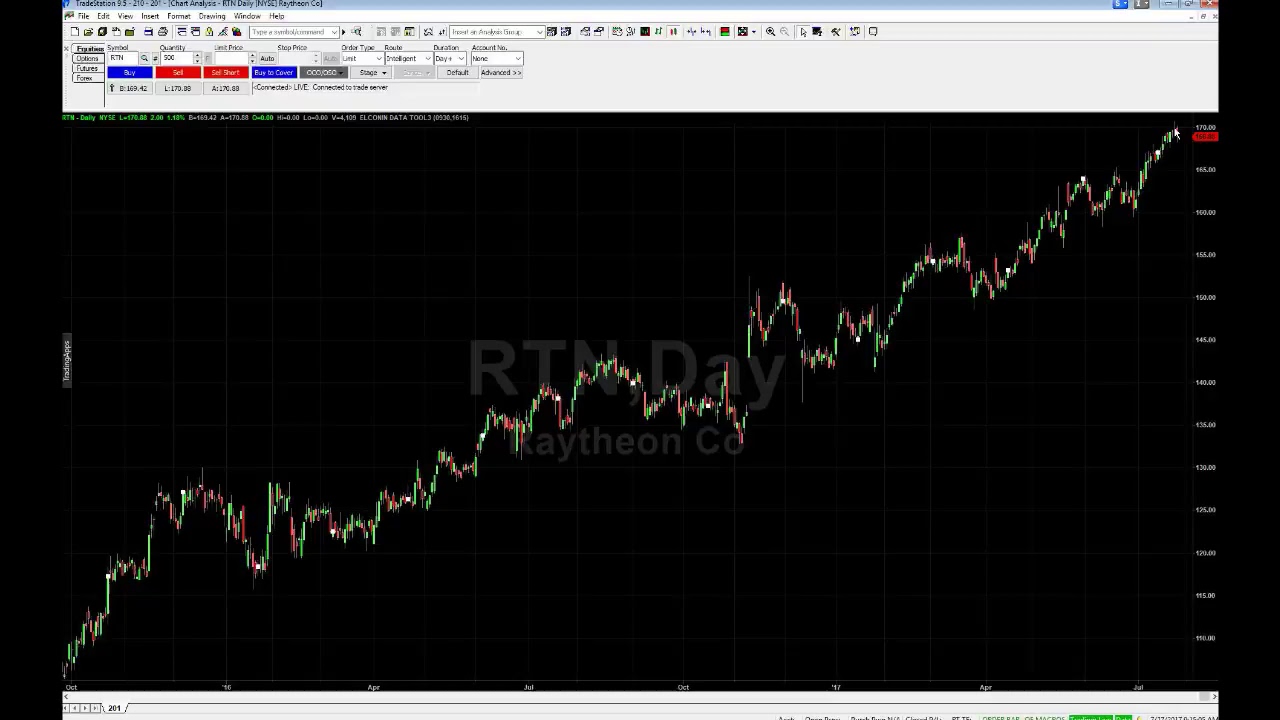Click the red Sell button

[x=178, y=73]
